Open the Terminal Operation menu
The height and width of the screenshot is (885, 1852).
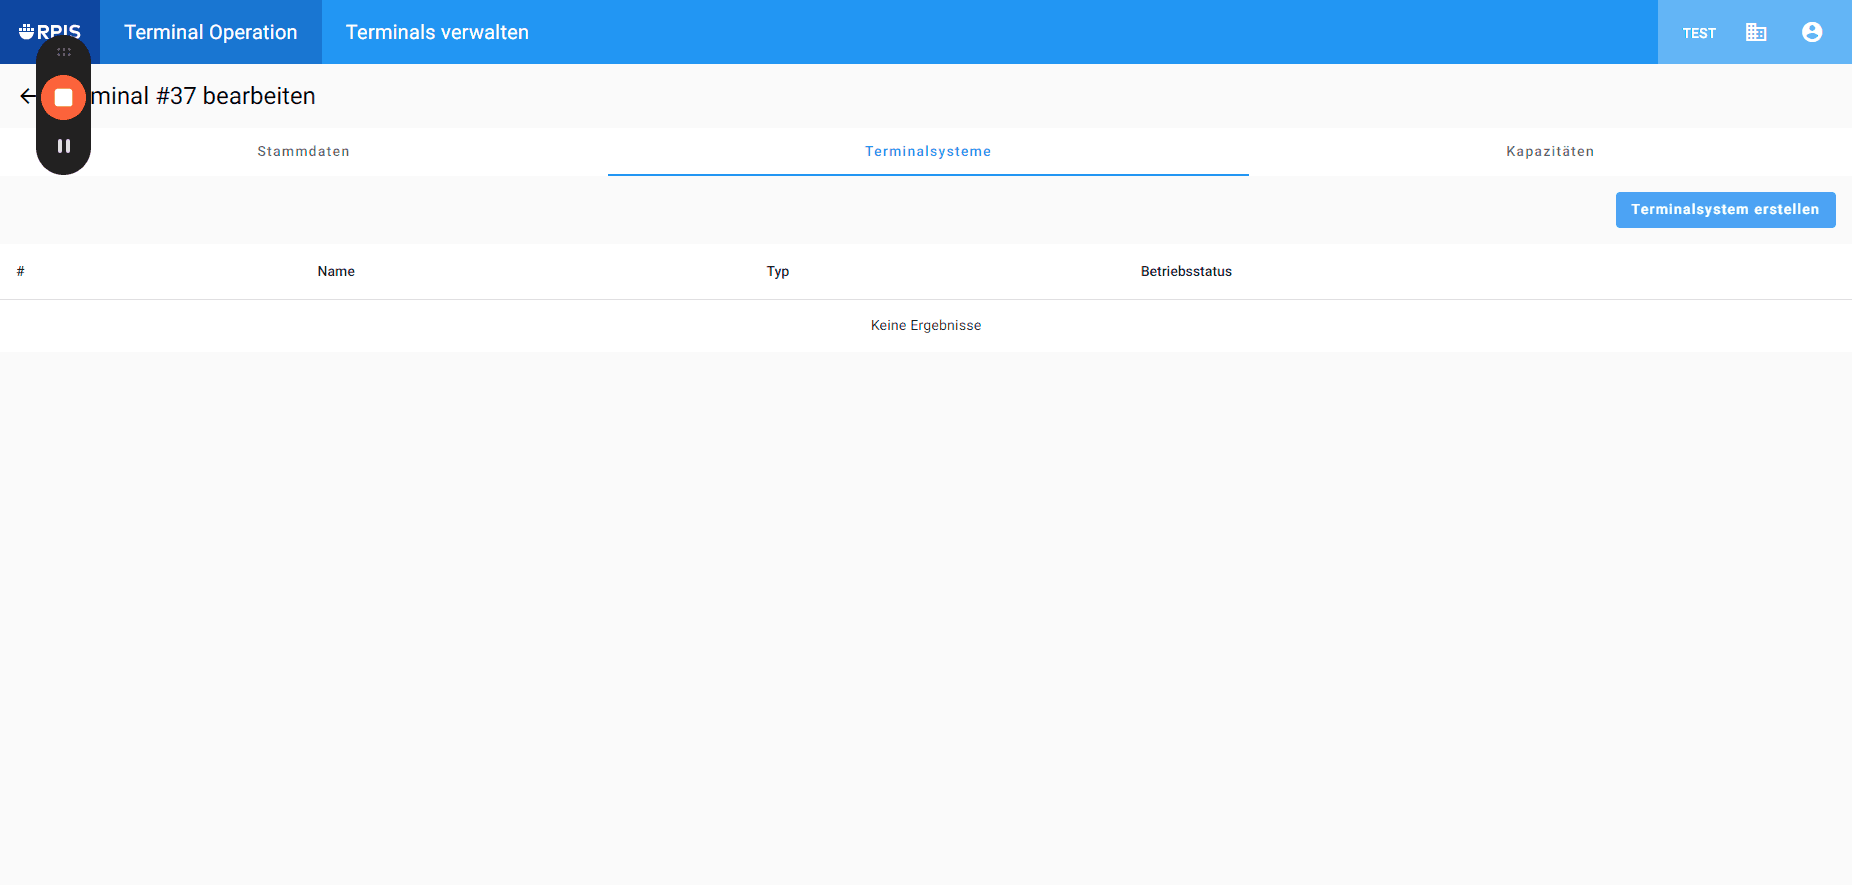(x=211, y=32)
